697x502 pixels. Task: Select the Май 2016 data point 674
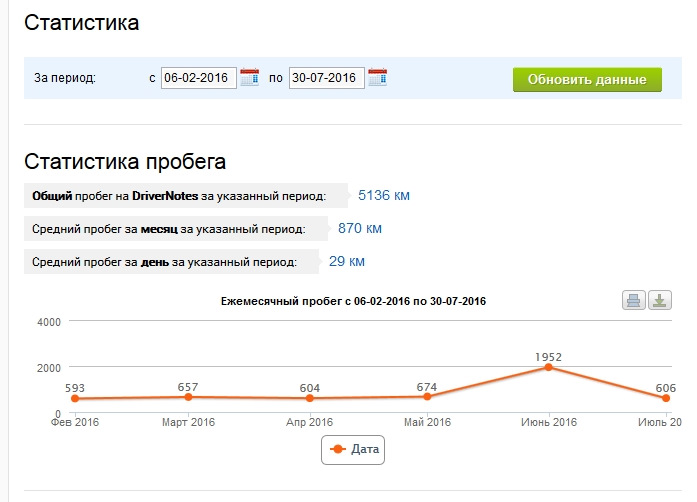427,396
